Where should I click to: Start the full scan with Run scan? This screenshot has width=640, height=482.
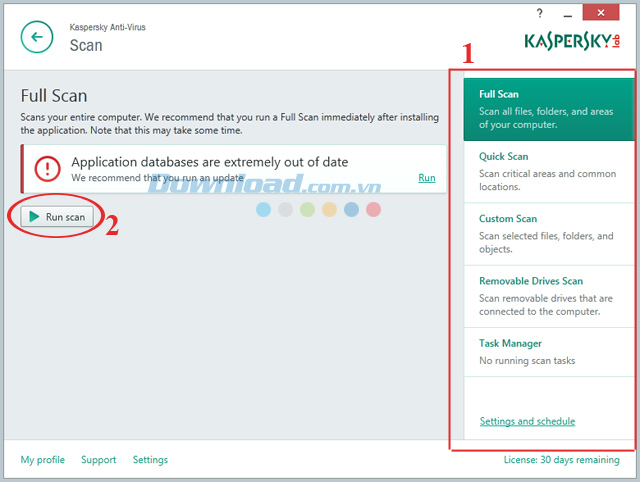[x=57, y=217]
